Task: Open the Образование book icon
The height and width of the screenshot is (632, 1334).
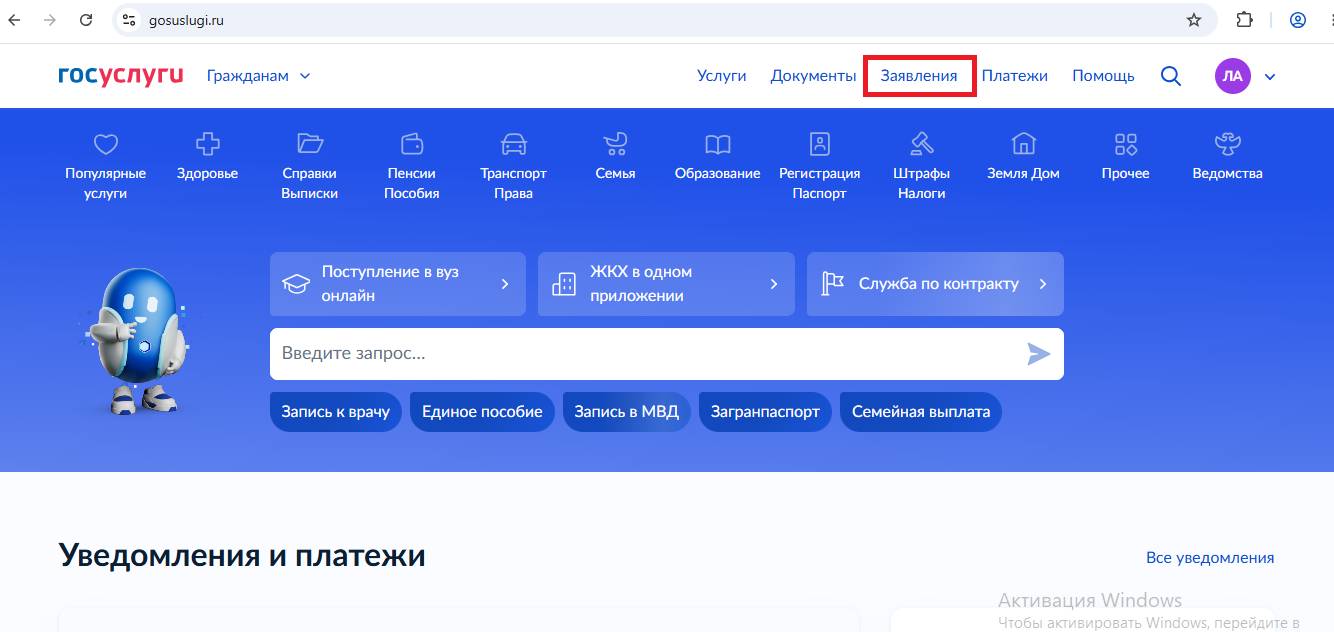Action: click(717, 144)
